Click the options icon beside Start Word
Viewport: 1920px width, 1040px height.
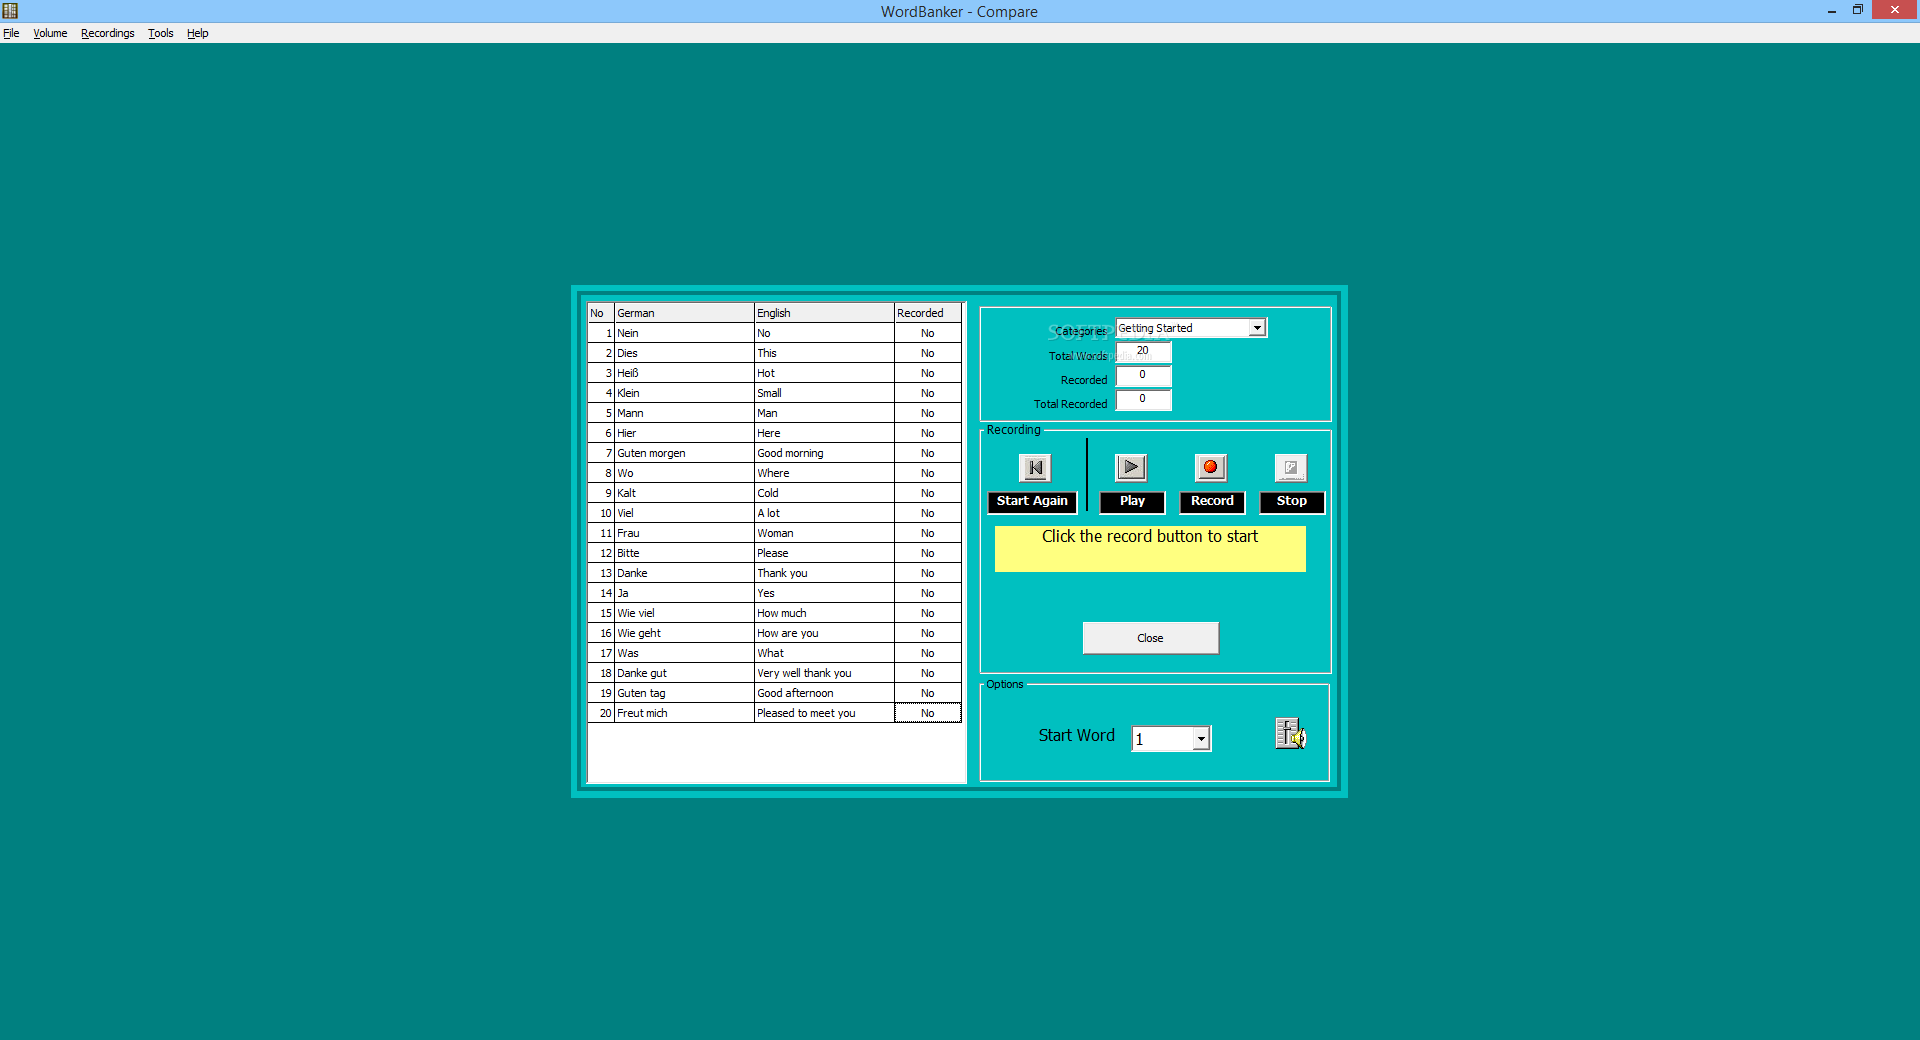click(1291, 733)
